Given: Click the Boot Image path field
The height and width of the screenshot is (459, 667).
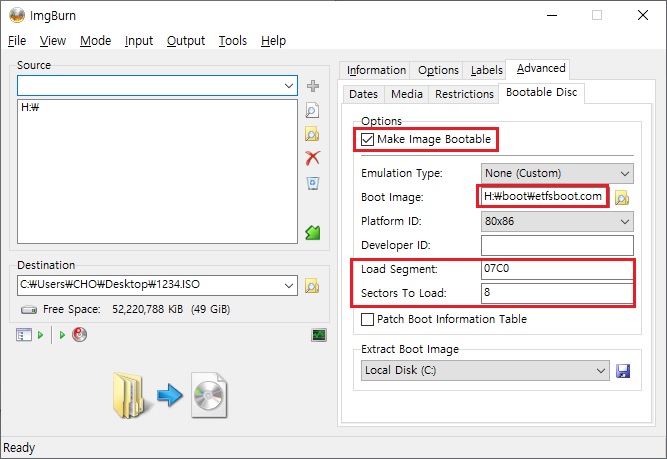Looking at the screenshot, I should [x=543, y=197].
